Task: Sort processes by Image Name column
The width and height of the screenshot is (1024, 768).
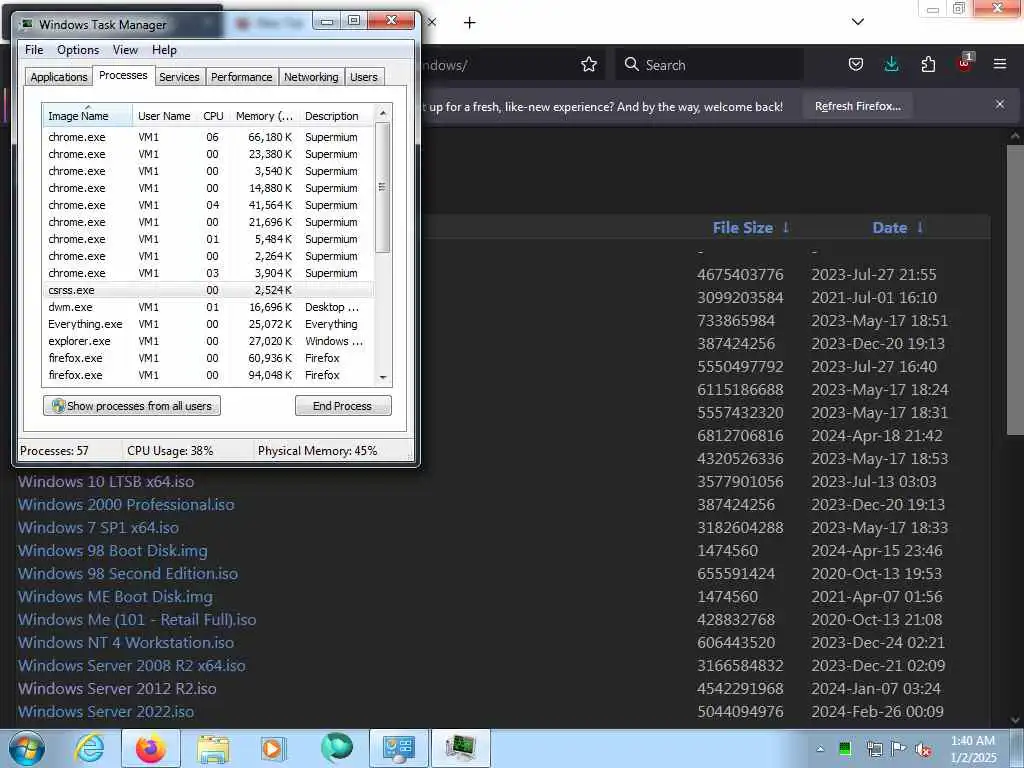Action: [87, 116]
